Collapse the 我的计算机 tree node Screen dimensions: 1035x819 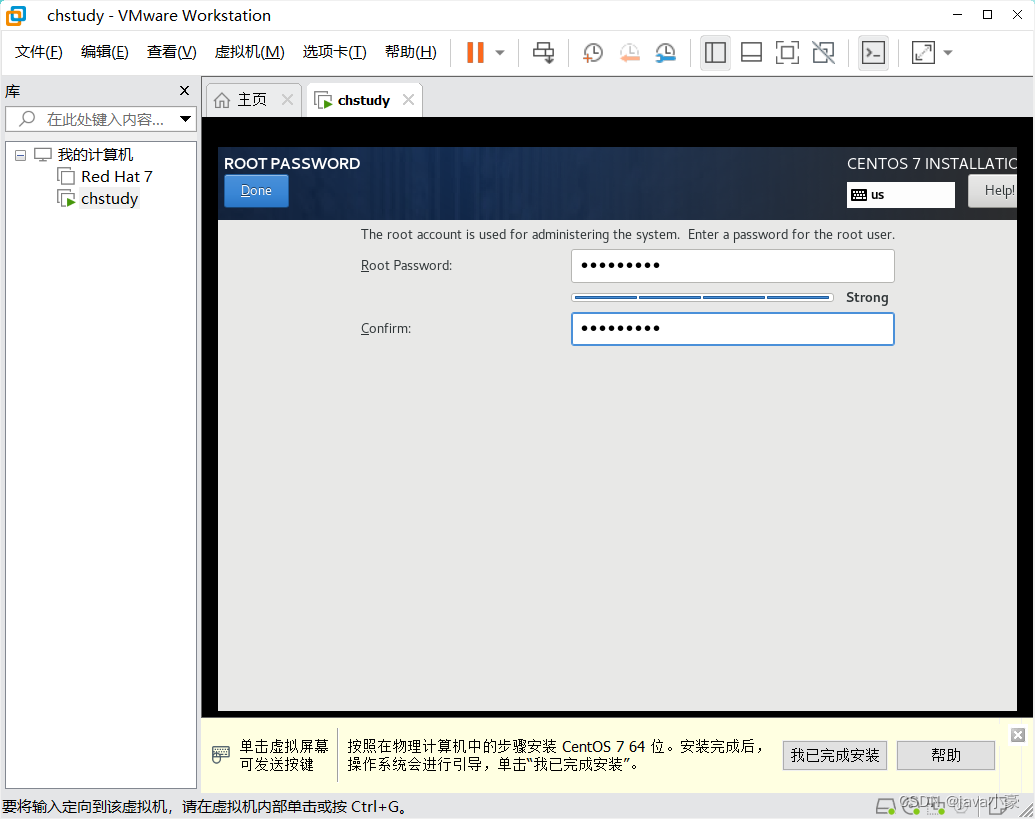(x=20, y=155)
